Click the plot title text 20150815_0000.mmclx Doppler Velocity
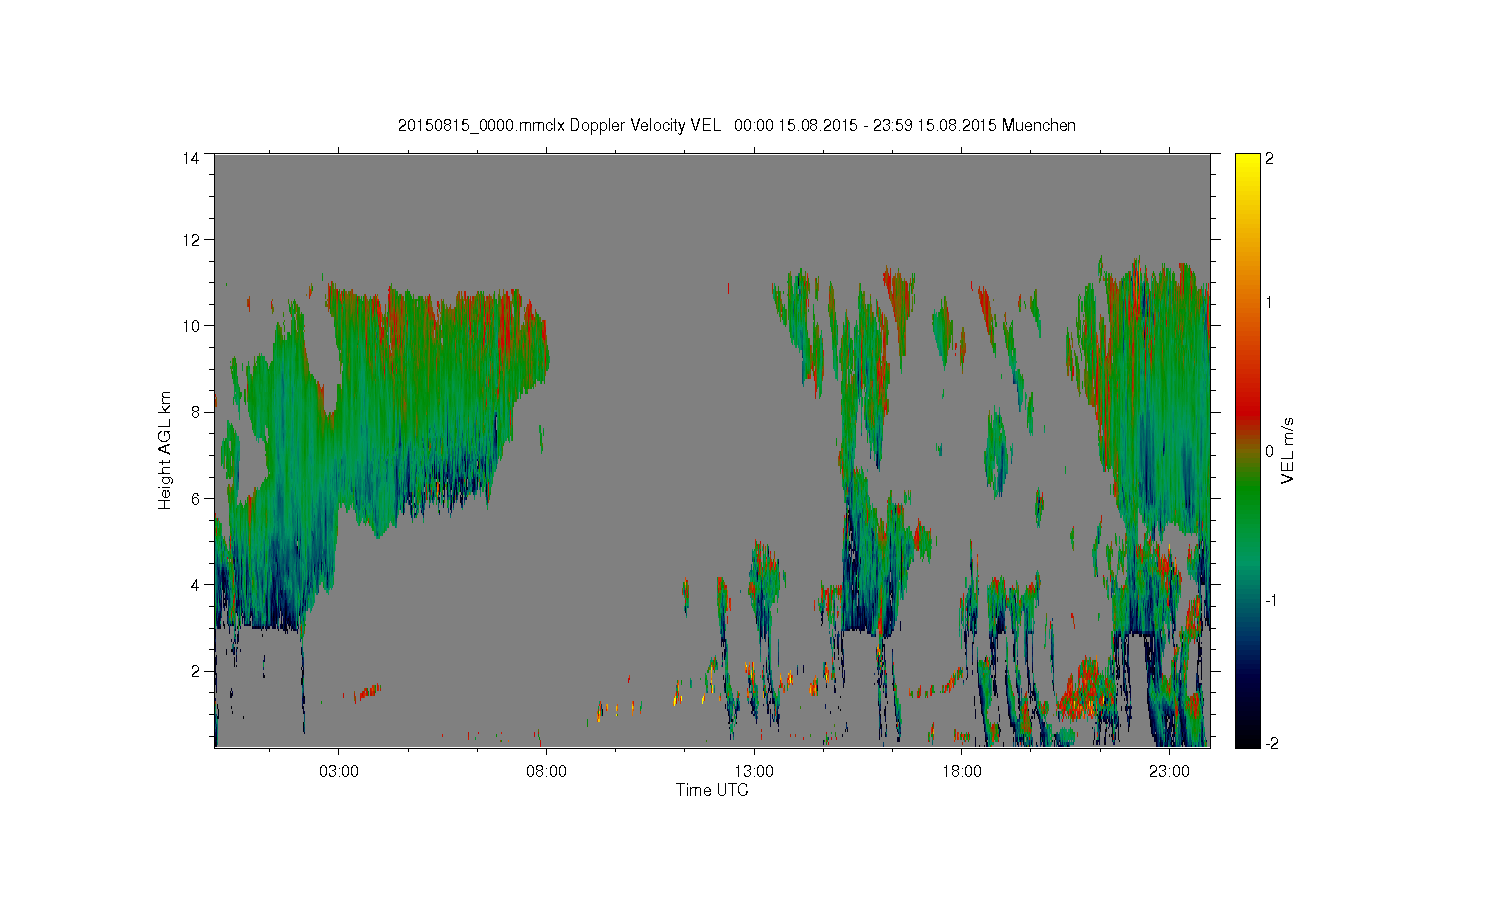 point(541,125)
